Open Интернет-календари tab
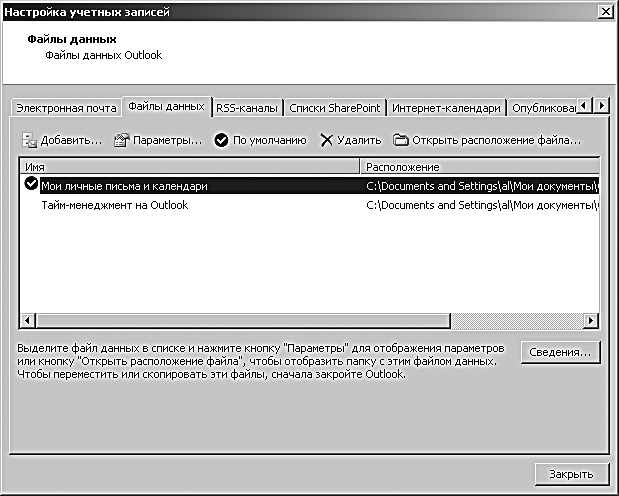Image resolution: width=619 pixels, height=496 pixels. tap(446, 108)
